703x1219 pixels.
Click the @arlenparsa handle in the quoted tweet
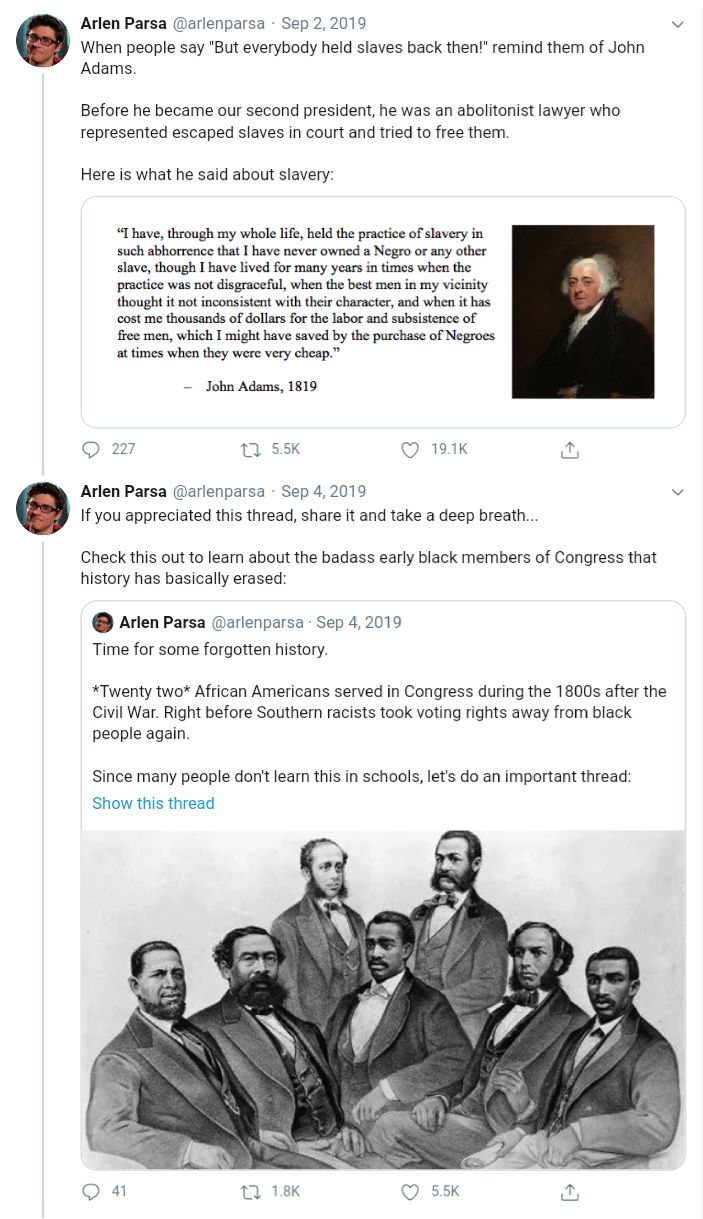point(256,622)
